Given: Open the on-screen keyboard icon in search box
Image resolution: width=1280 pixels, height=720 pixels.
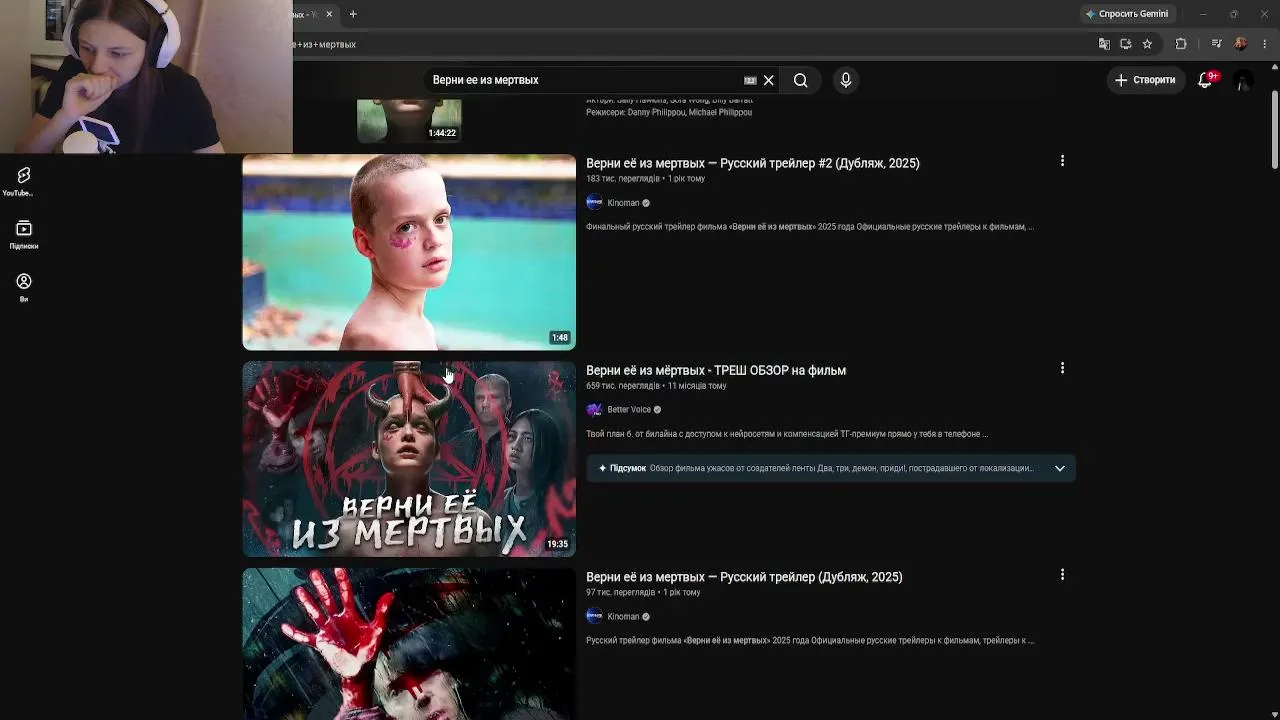Looking at the screenshot, I should tap(750, 80).
